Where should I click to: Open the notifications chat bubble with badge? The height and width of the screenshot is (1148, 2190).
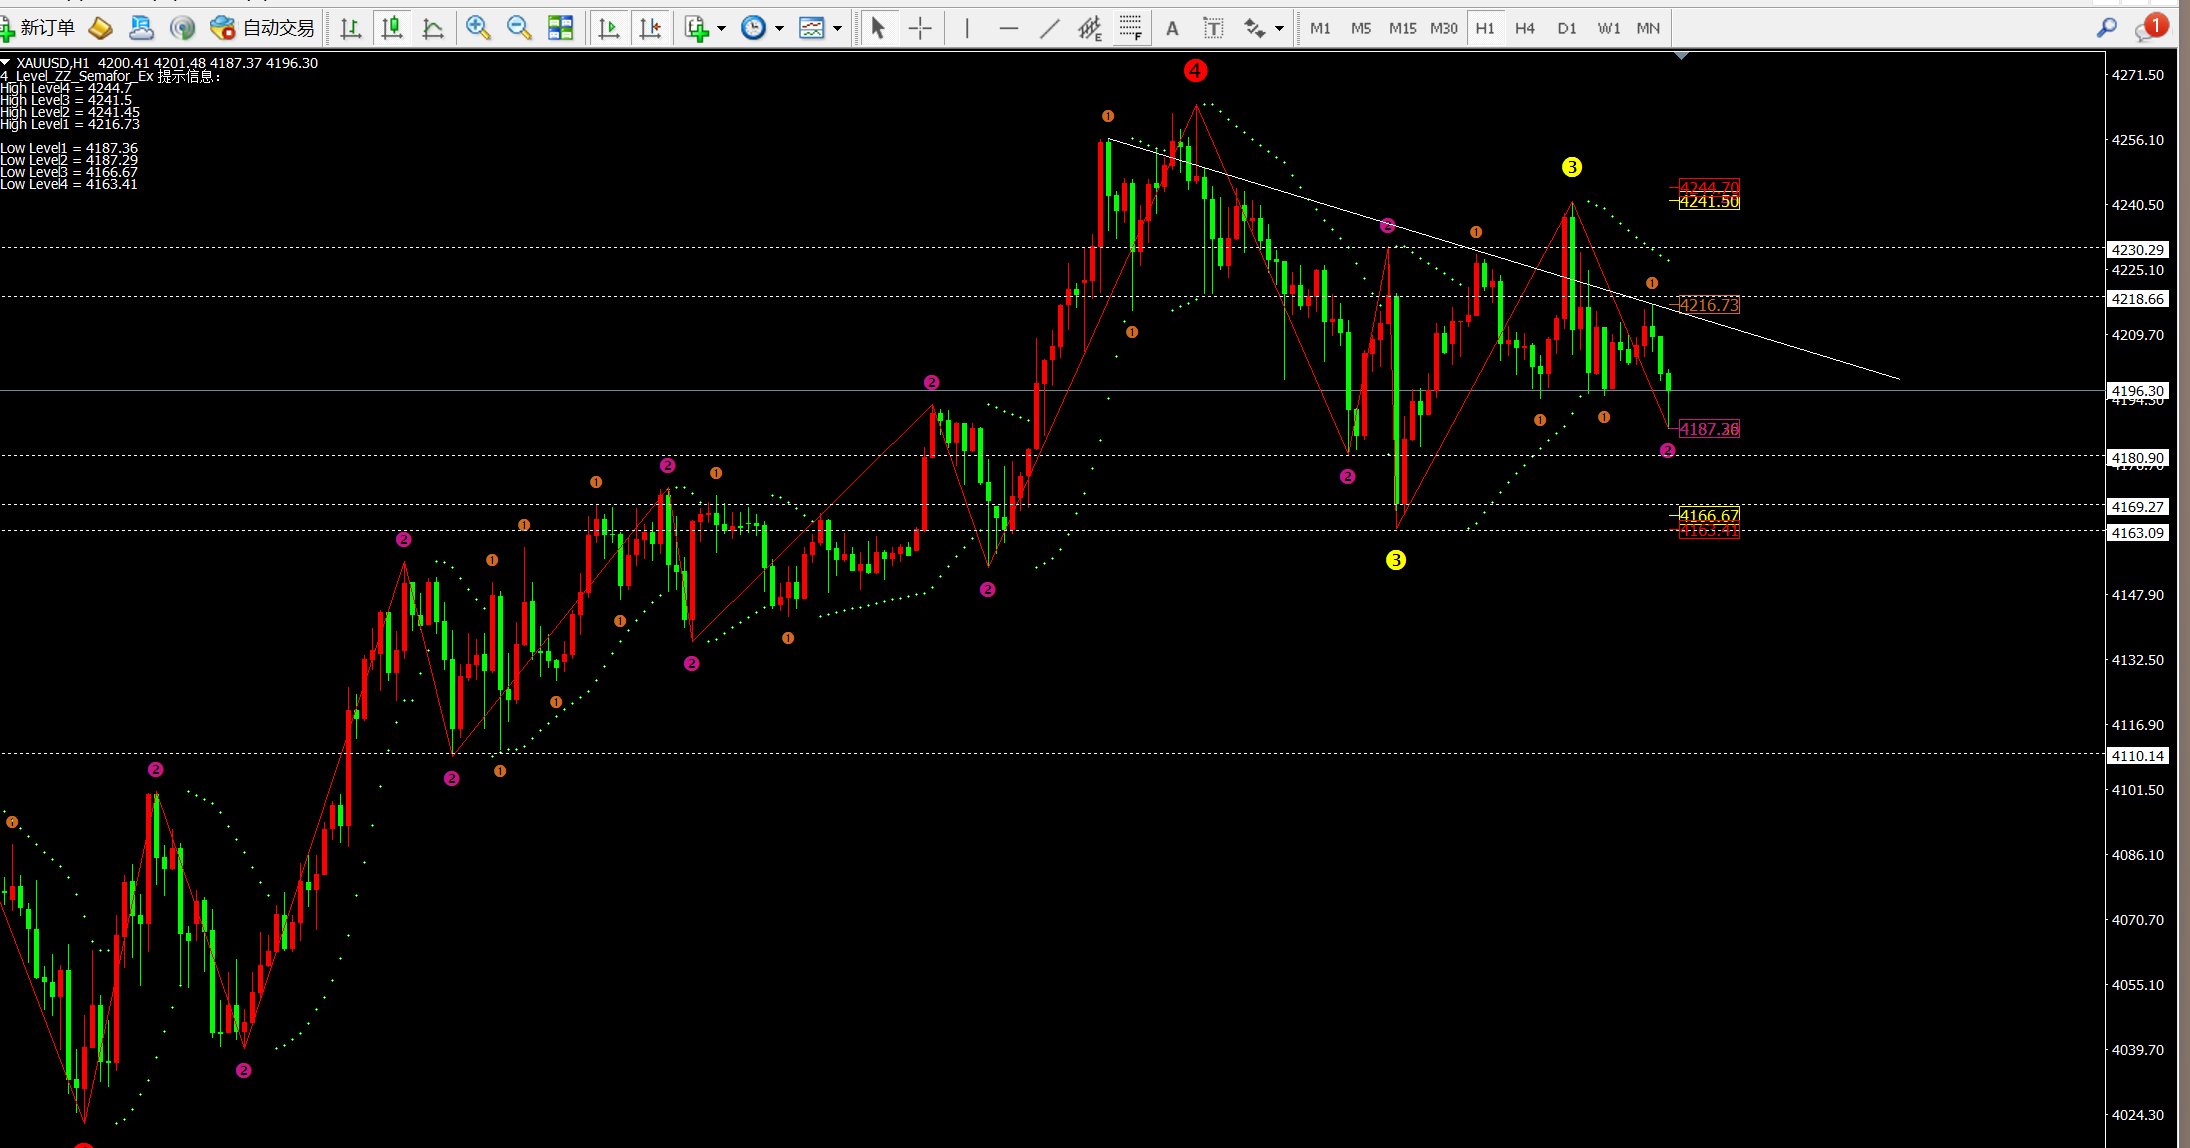[x=2146, y=28]
